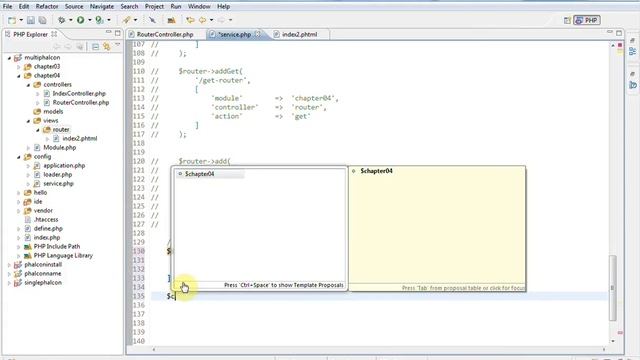Minimize the PHP Explorer panel

(108, 32)
